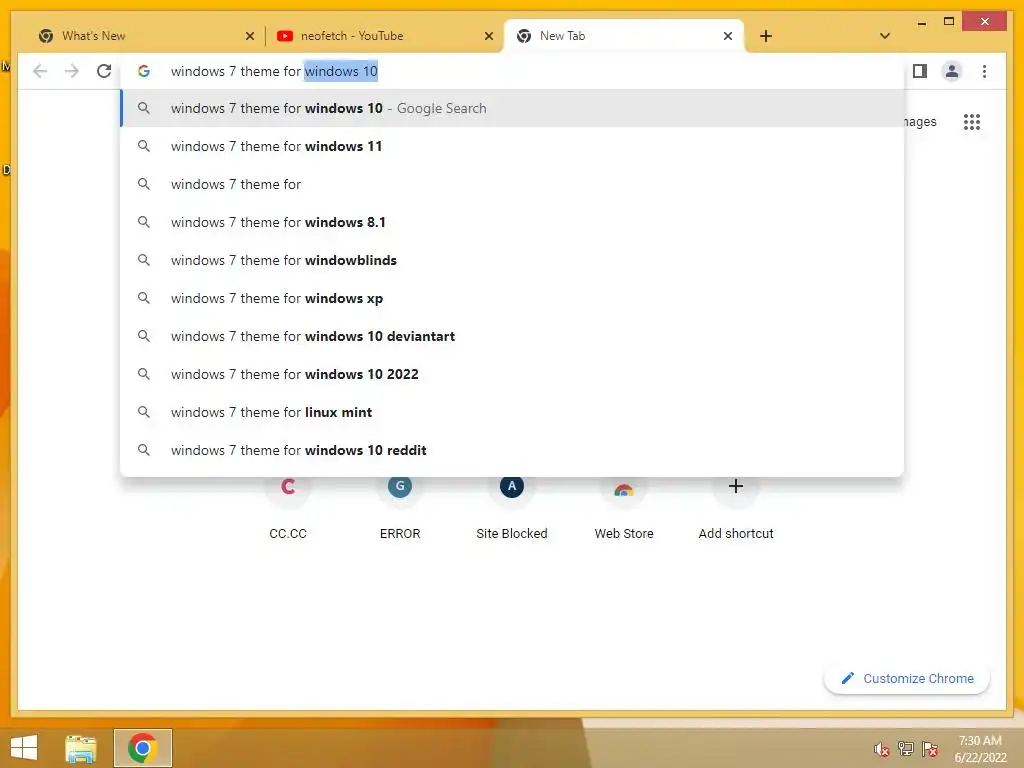Click the magnifier icon beside the windowblinds suggestion

click(144, 260)
